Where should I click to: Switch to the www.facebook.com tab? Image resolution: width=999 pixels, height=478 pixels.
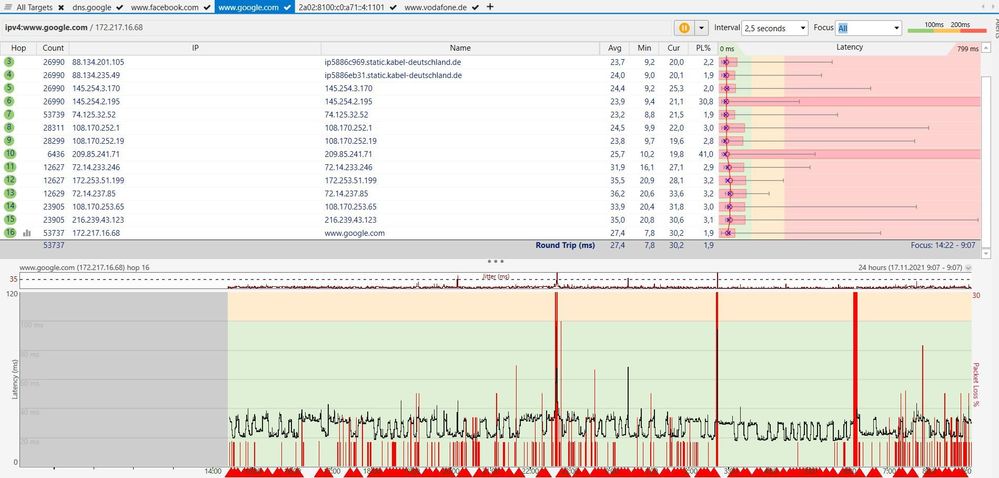click(165, 7)
